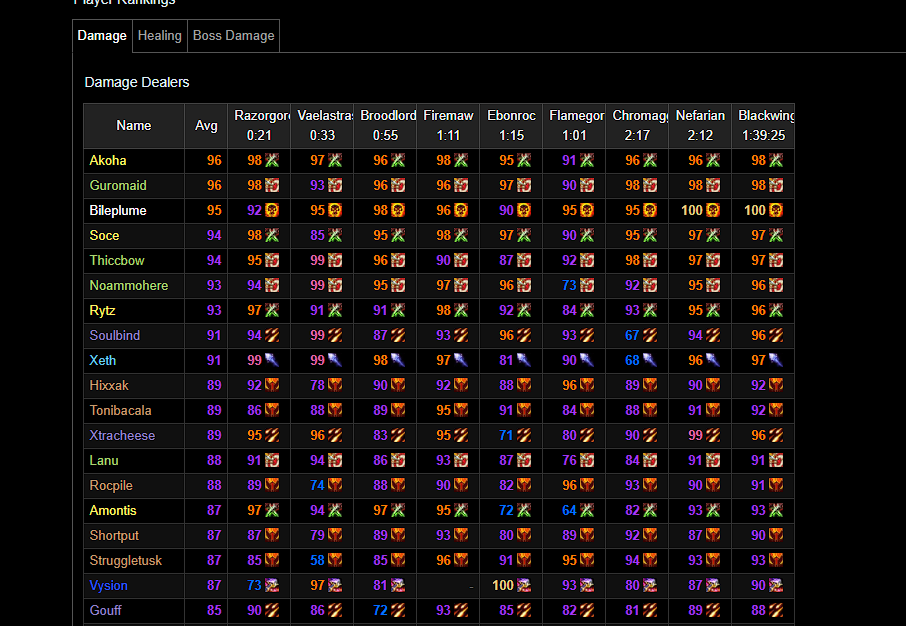Click the Nefarian 2:12 column header
The width and height of the screenshot is (906, 626).
pos(700,126)
